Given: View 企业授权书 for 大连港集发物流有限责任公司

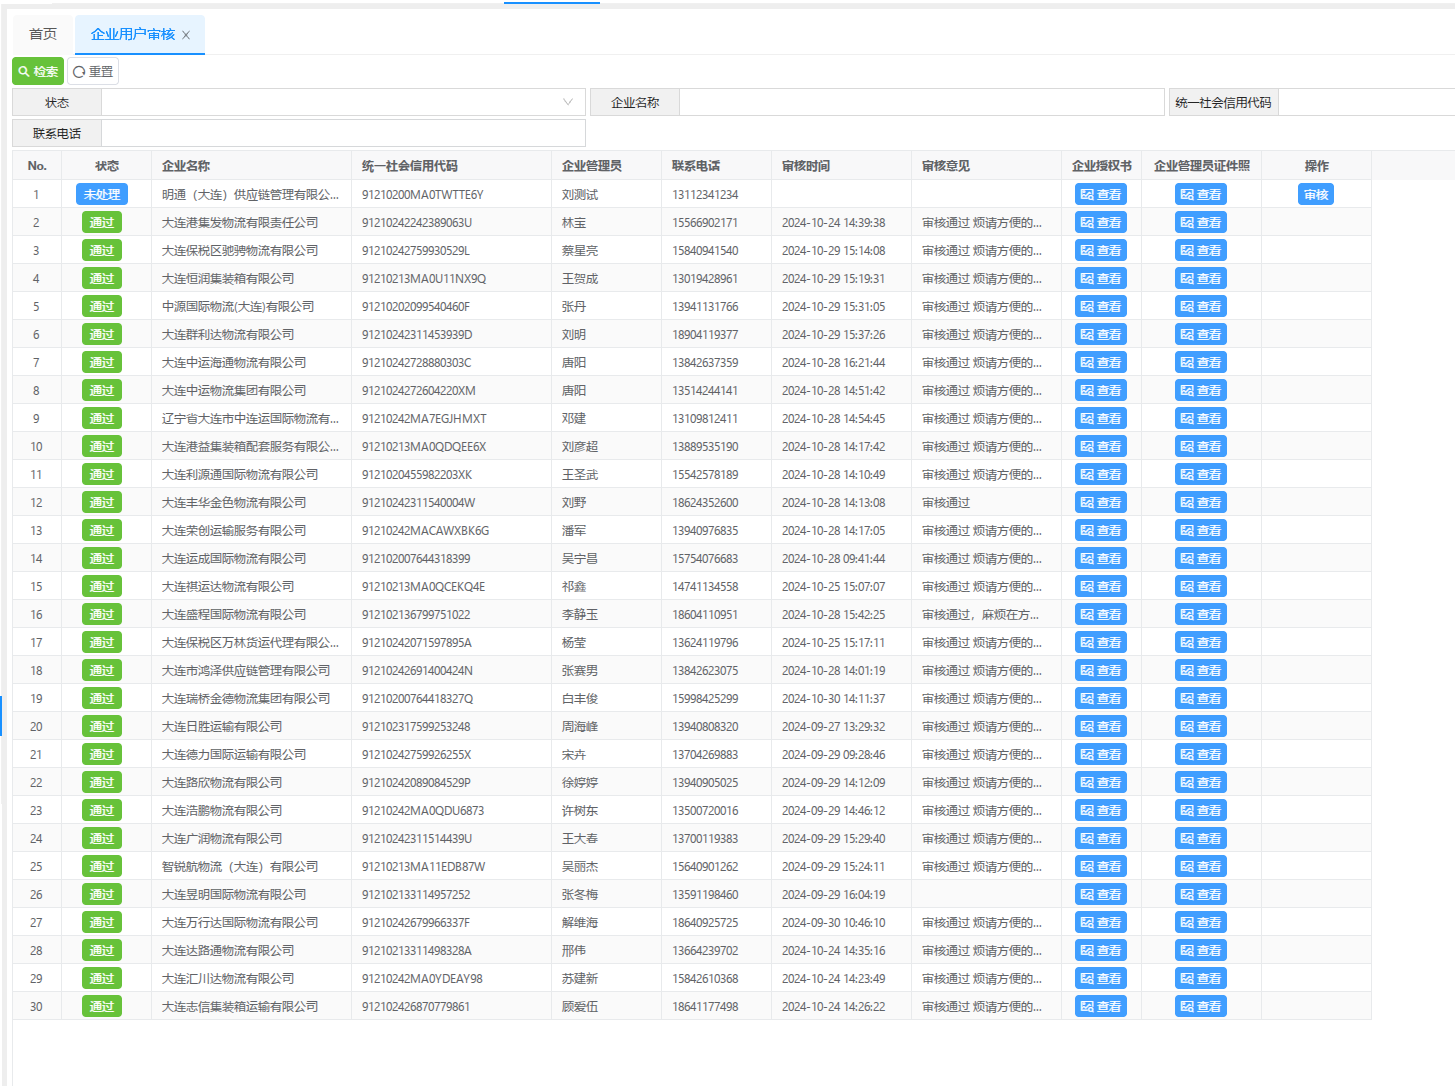Looking at the screenshot, I should pyautogui.click(x=1101, y=223).
